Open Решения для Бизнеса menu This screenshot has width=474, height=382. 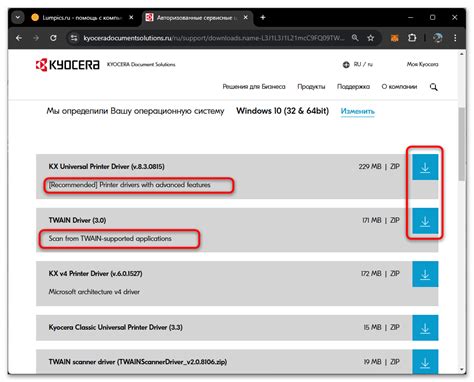click(x=254, y=87)
